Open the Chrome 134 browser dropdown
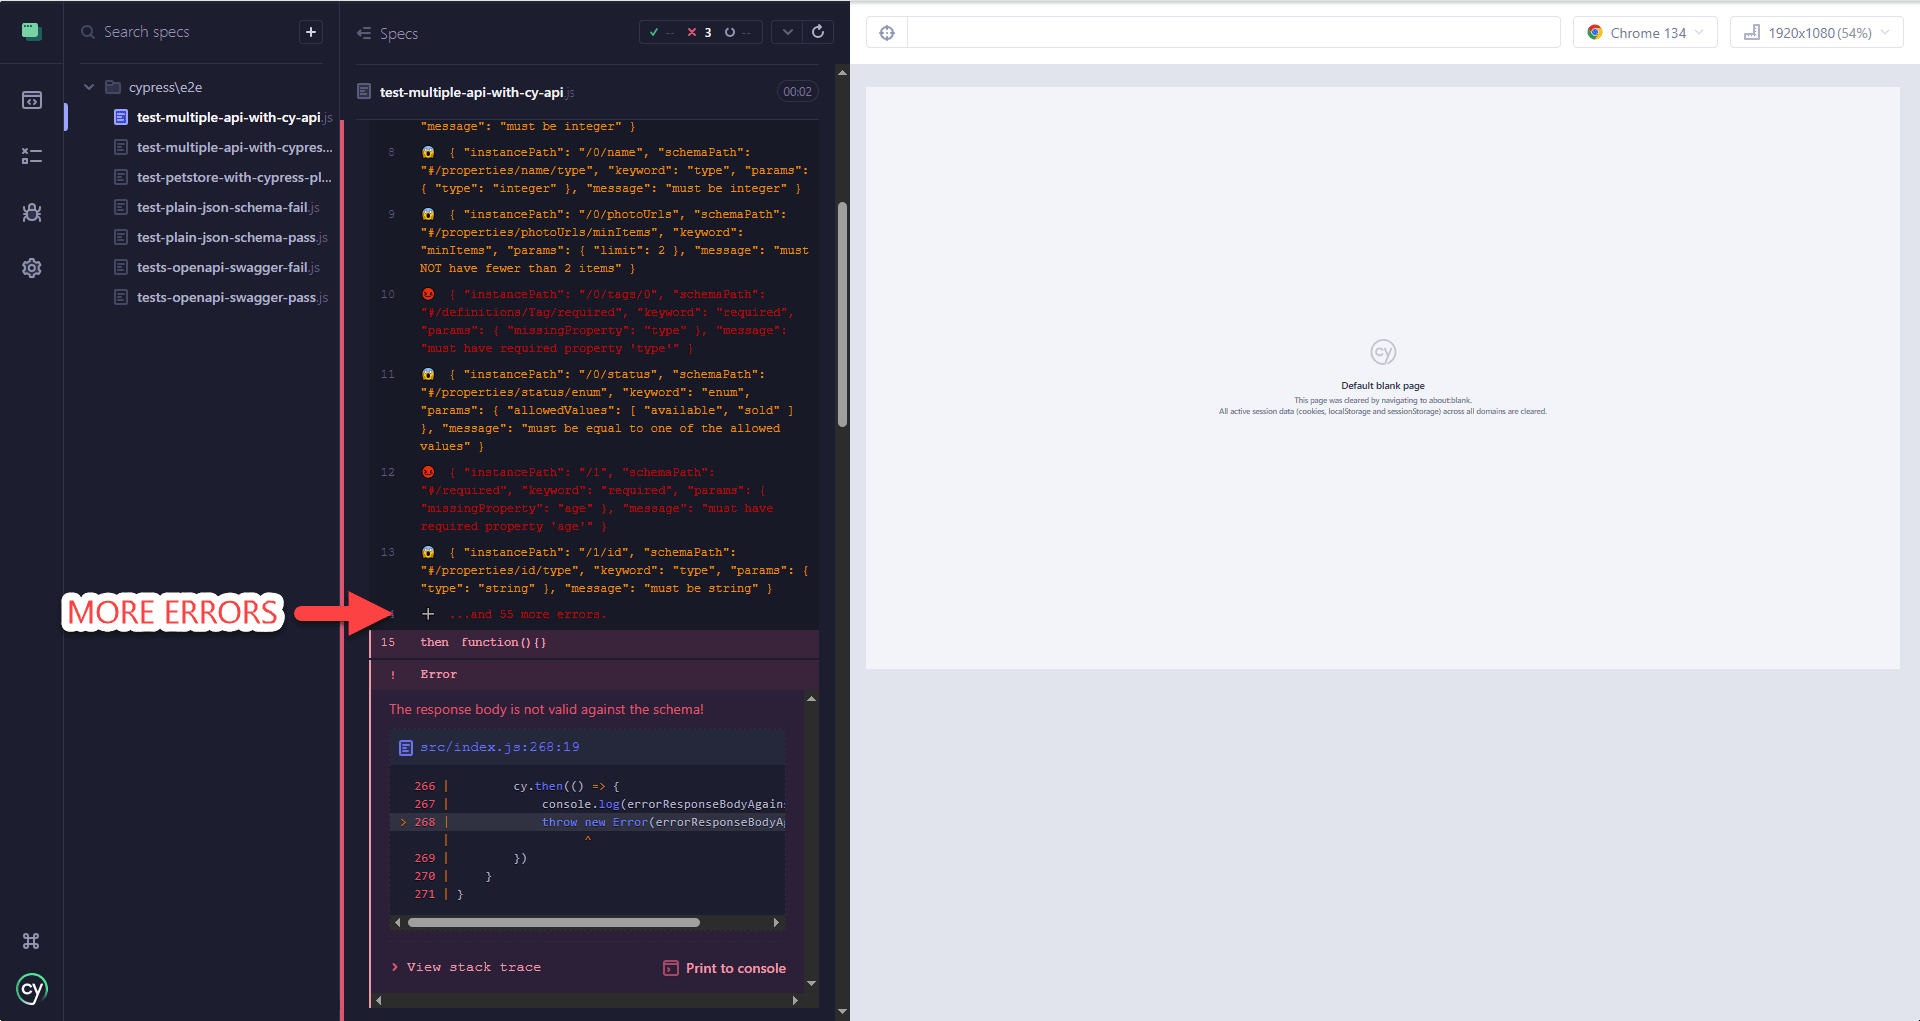The width and height of the screenshot is (1920, 1021). pyautogui.click(x=1644, y=31)
